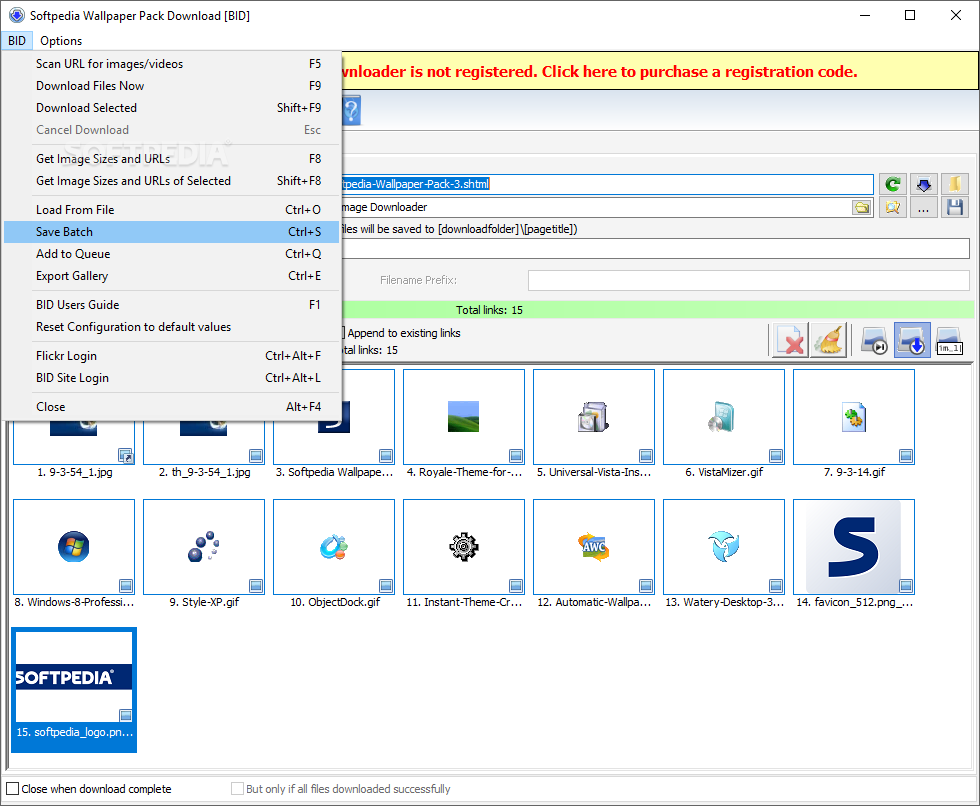Viewport: 980px width, 806px height.
Task: Click the blue question mark help icon
Action: 352,111
